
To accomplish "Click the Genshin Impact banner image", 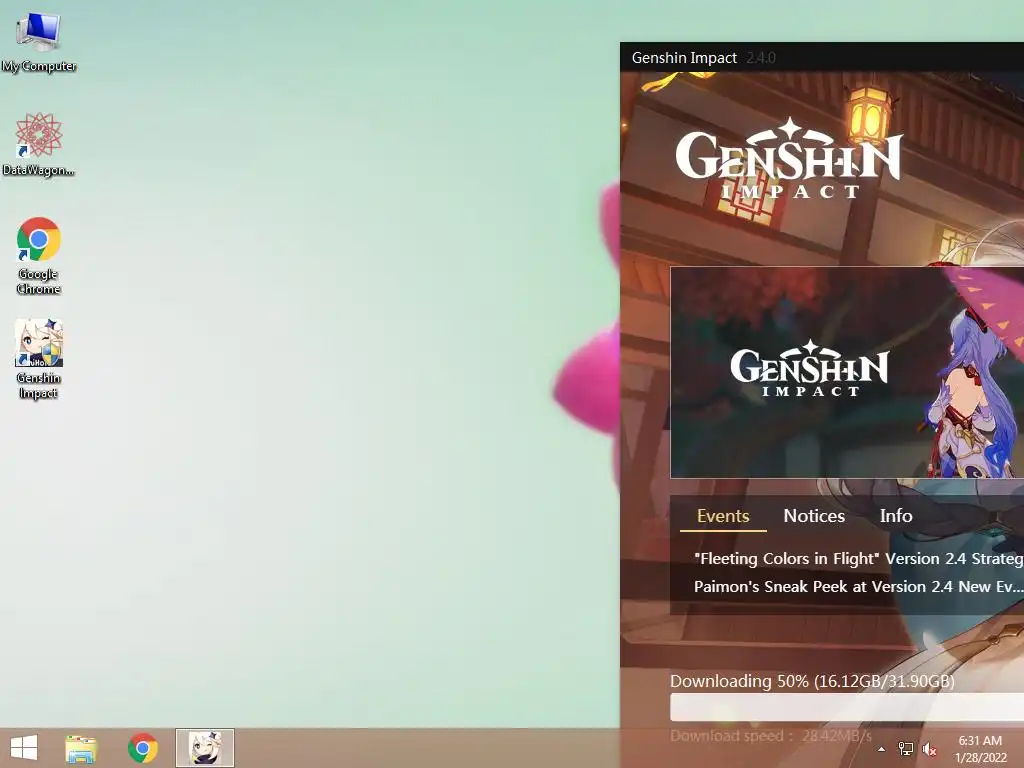I will 847,372.
